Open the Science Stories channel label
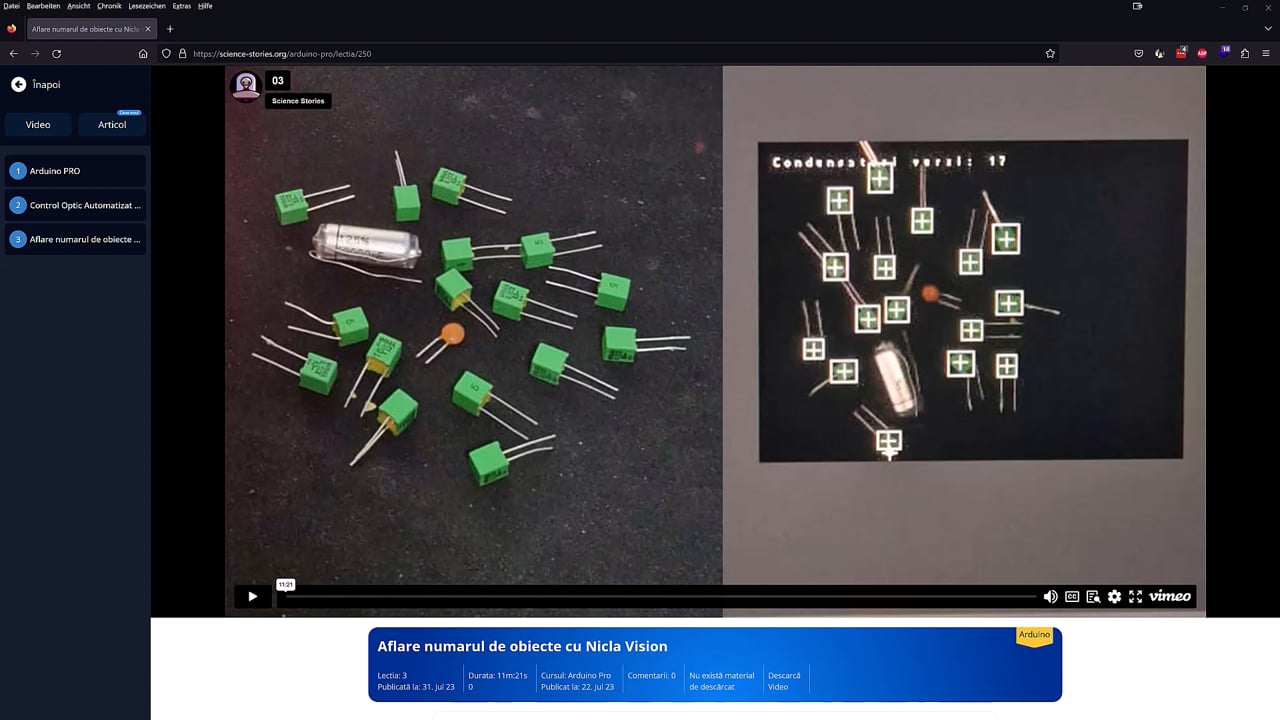The height and width of the screenshot is (720, 1280). (x=298, y=101)
